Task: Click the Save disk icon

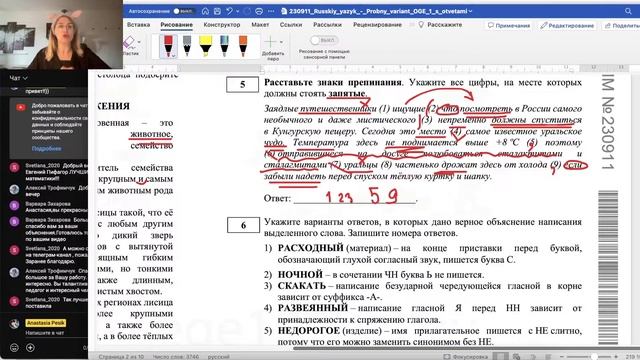Action: coord(218,11)
